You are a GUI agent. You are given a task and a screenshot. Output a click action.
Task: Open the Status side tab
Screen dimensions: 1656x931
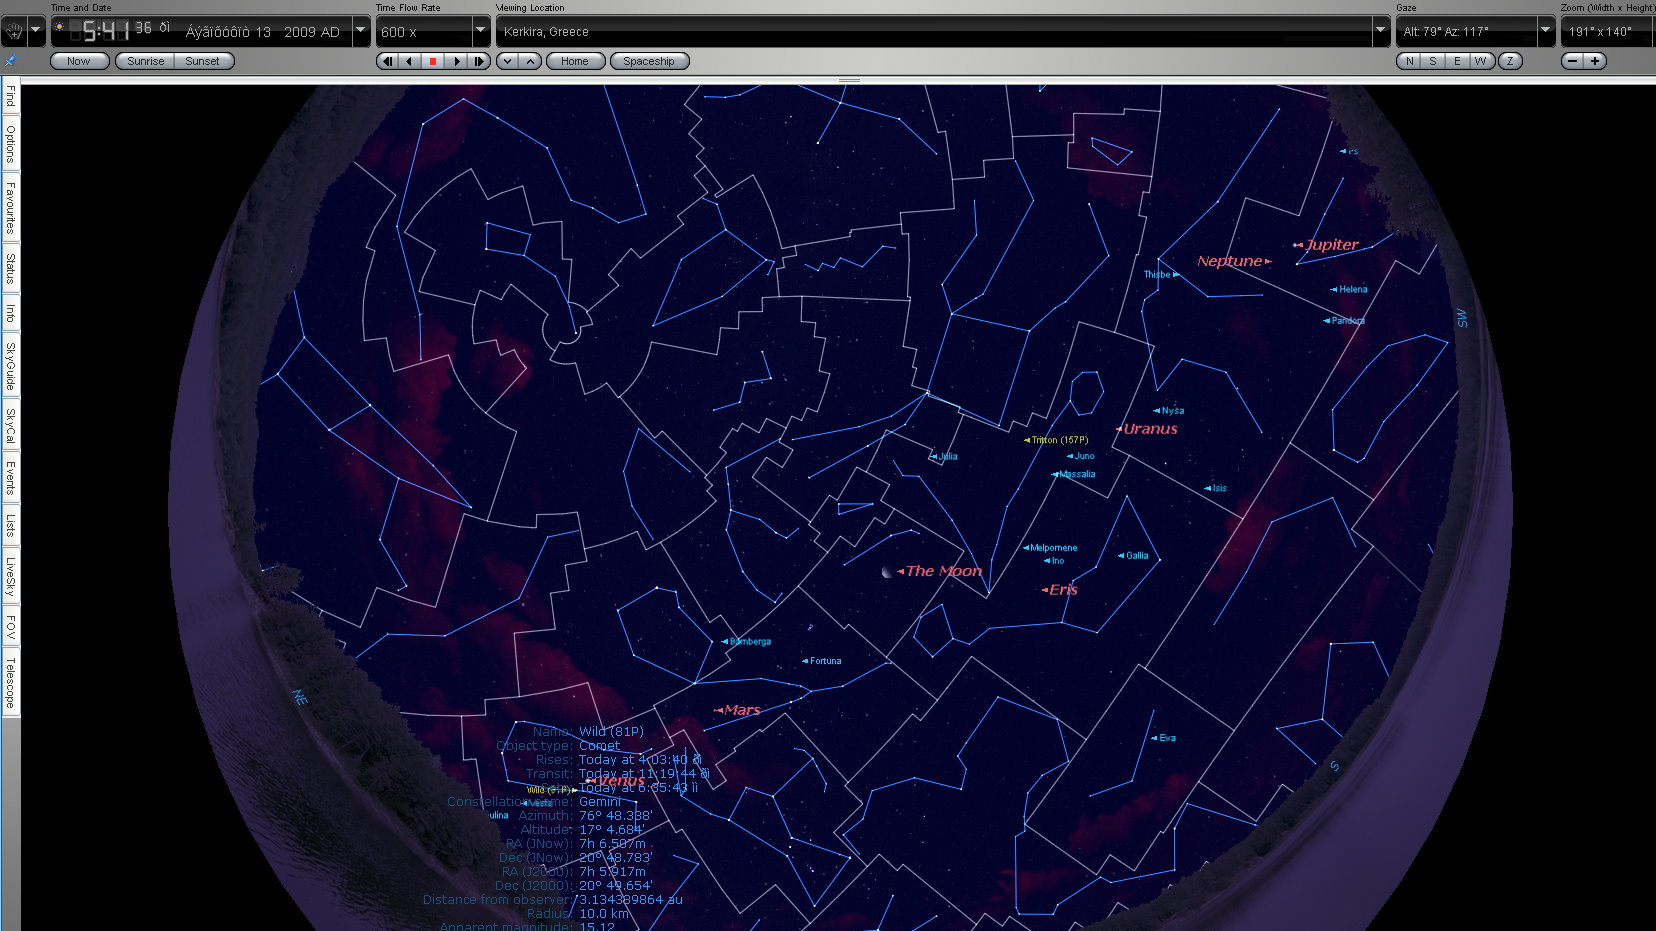pos(10,268)
